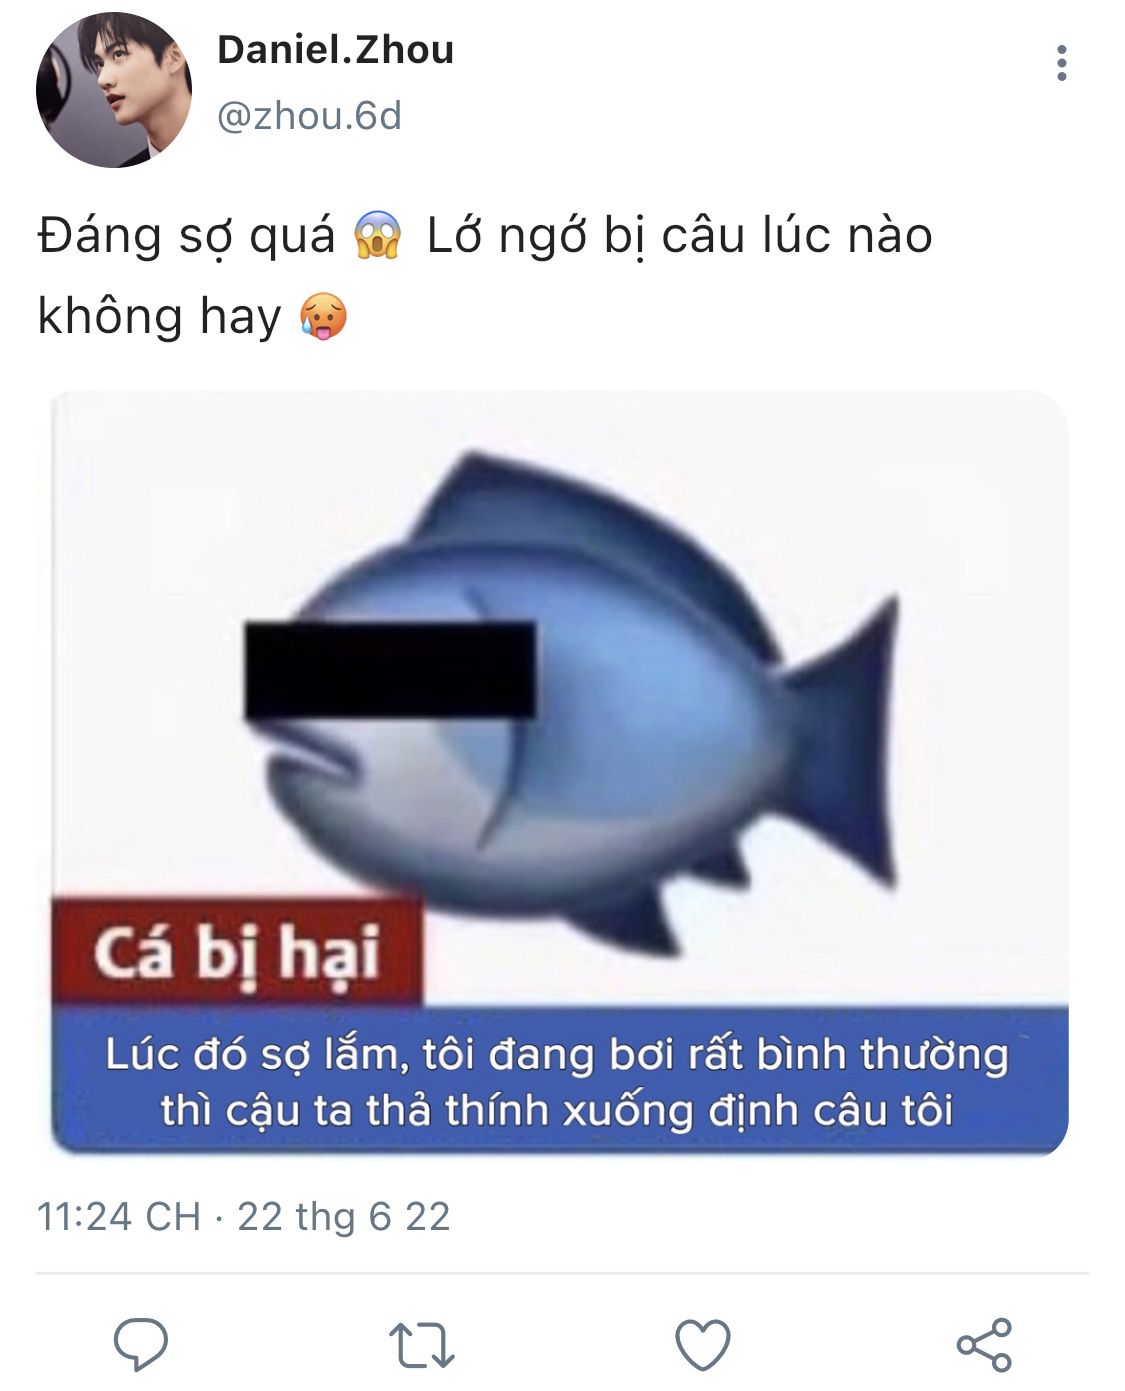Tap the date '22 thg 6 22'
Image resolution: width=1125 pixels, height=1391 pixels.
(x=344, y=1216)
